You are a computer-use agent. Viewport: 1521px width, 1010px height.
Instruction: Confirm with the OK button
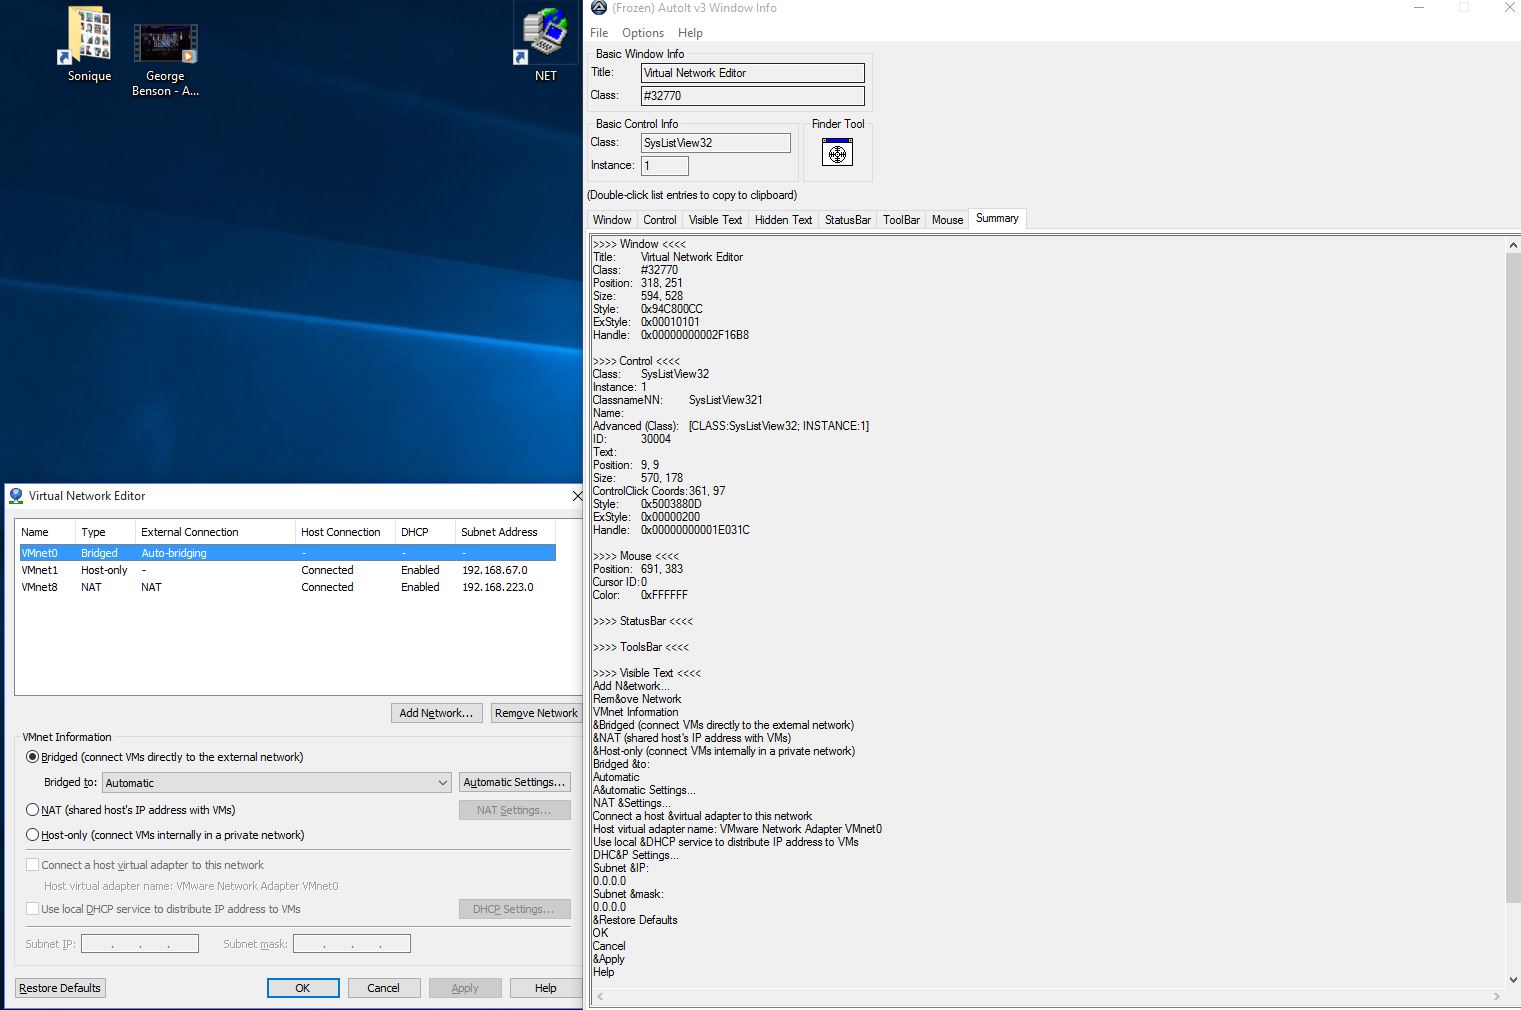(x=303, y=988)
